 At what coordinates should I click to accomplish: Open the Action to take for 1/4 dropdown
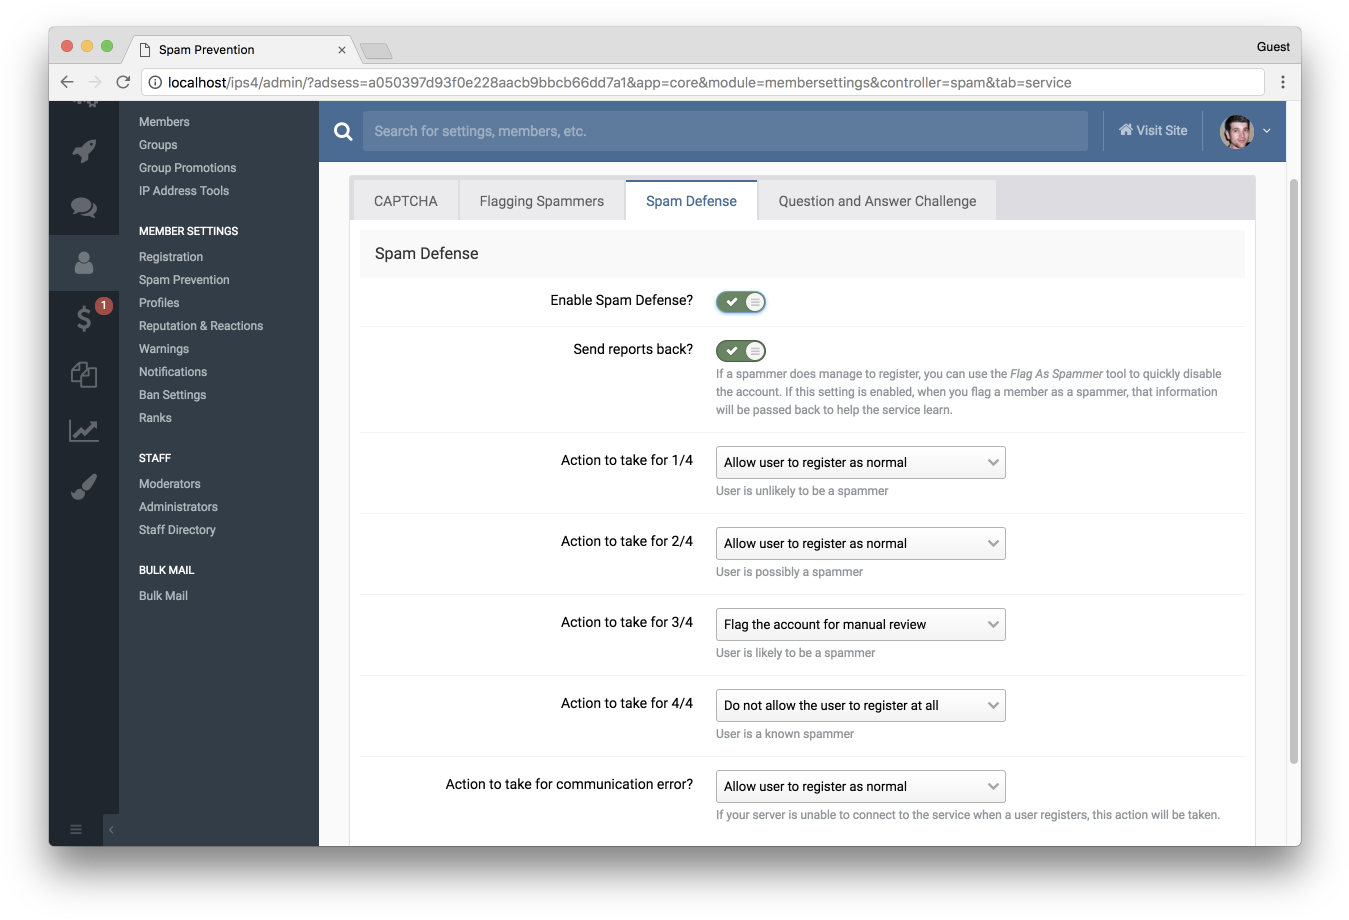click(x=860, y=463)
